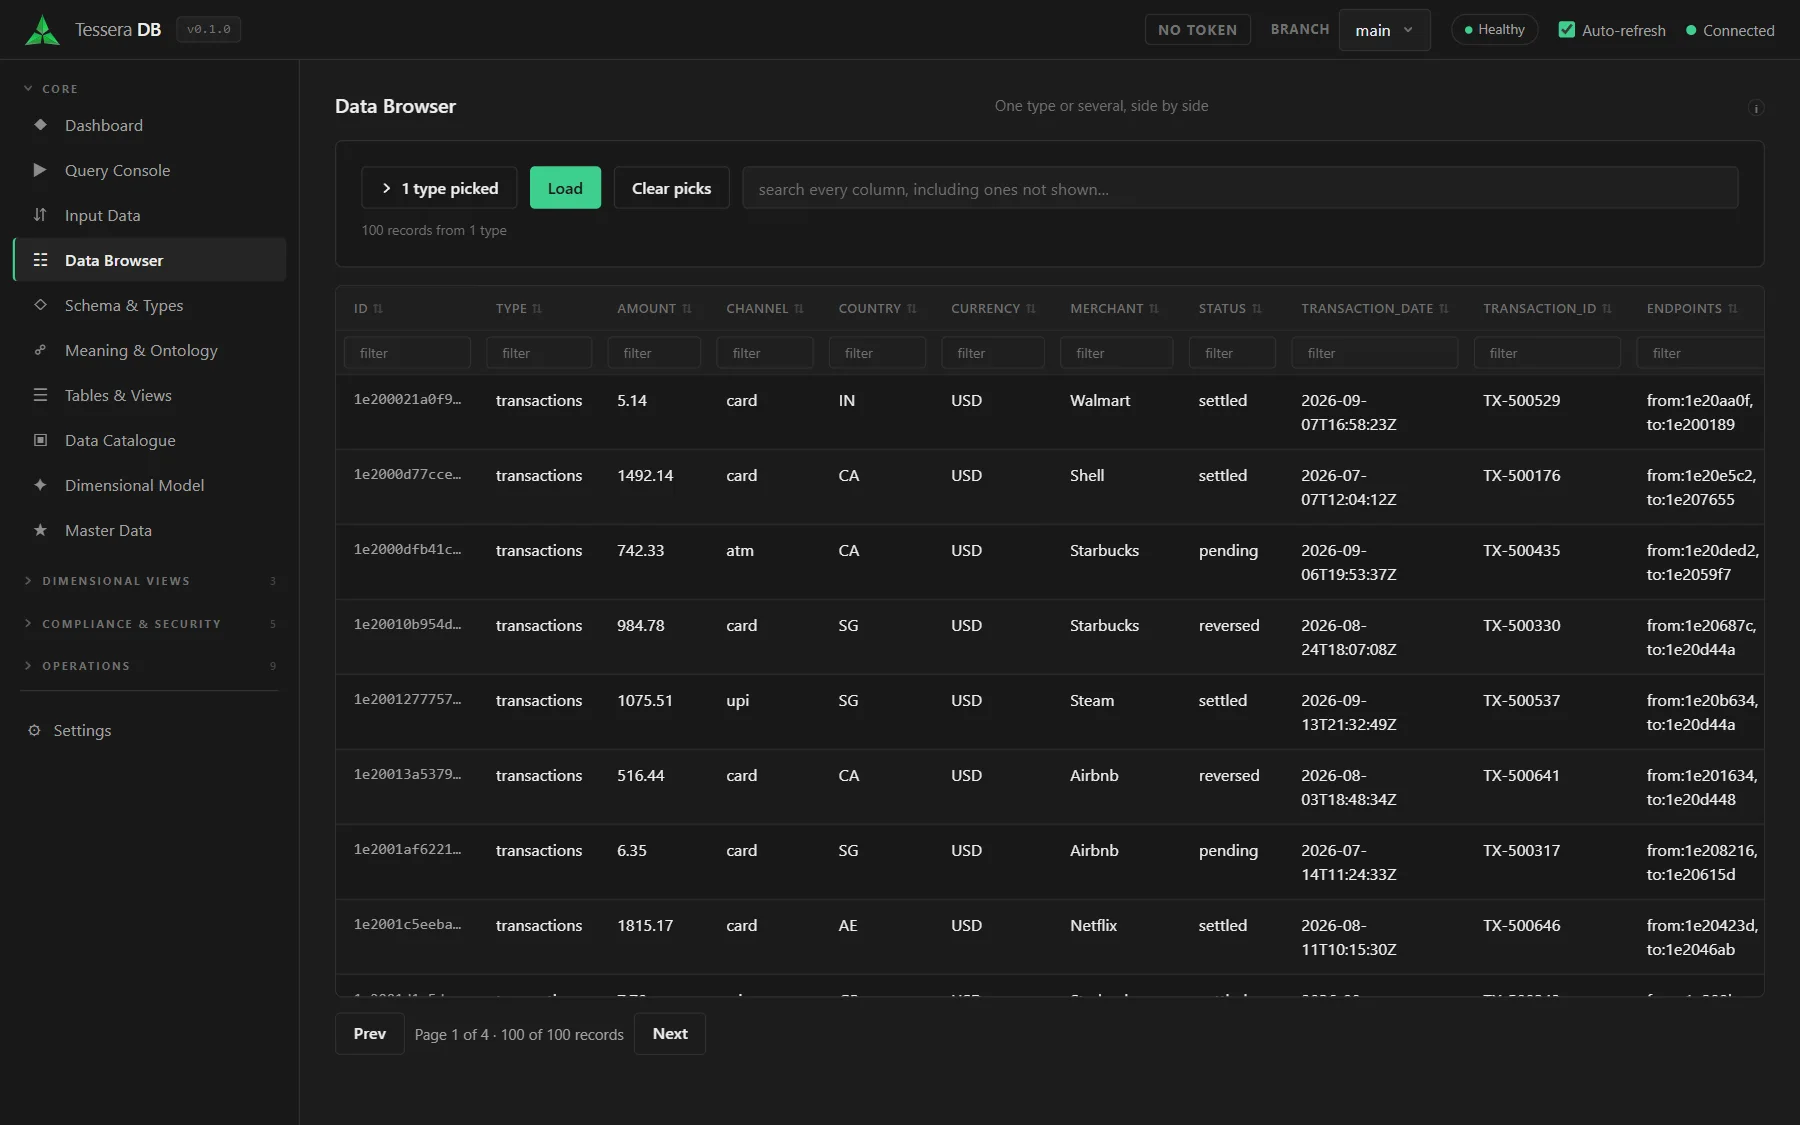Viewport: 1800px width, 1125px height.
Task: Click the COUNTRY column filter field
Action: point(877,353)
